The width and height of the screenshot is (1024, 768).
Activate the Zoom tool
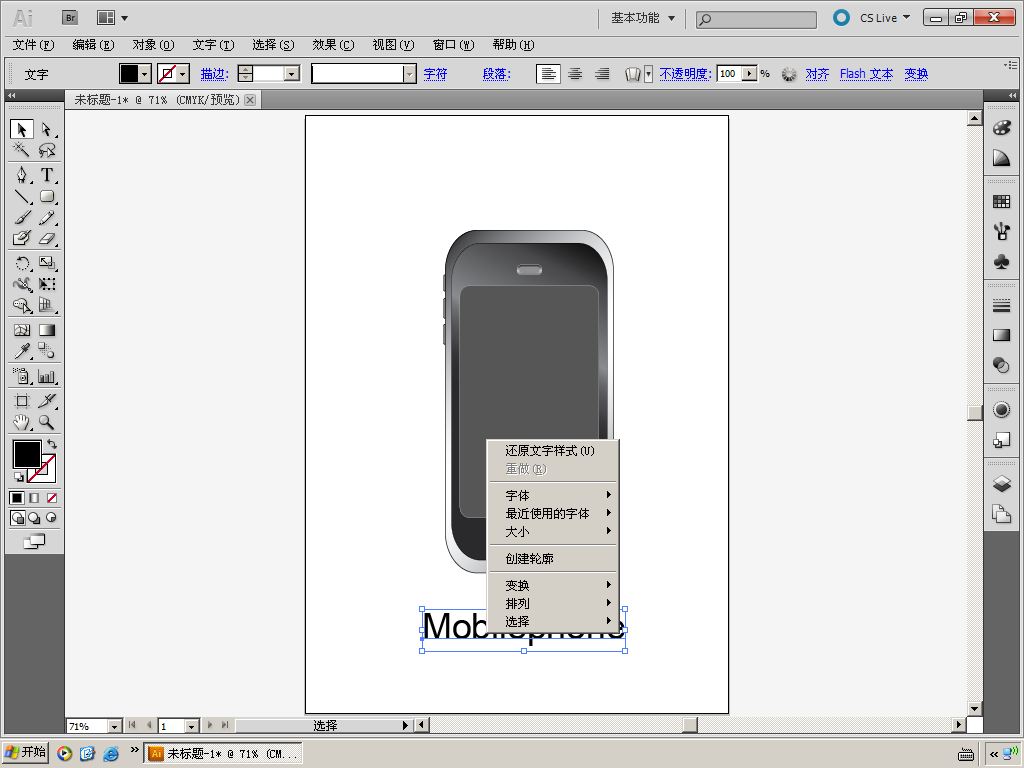46,423
